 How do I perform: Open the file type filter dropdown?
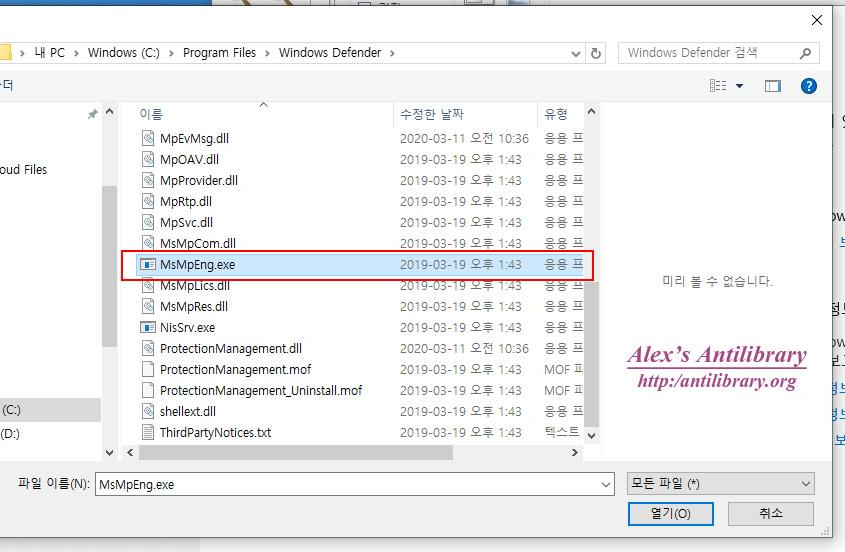point(806,484)
